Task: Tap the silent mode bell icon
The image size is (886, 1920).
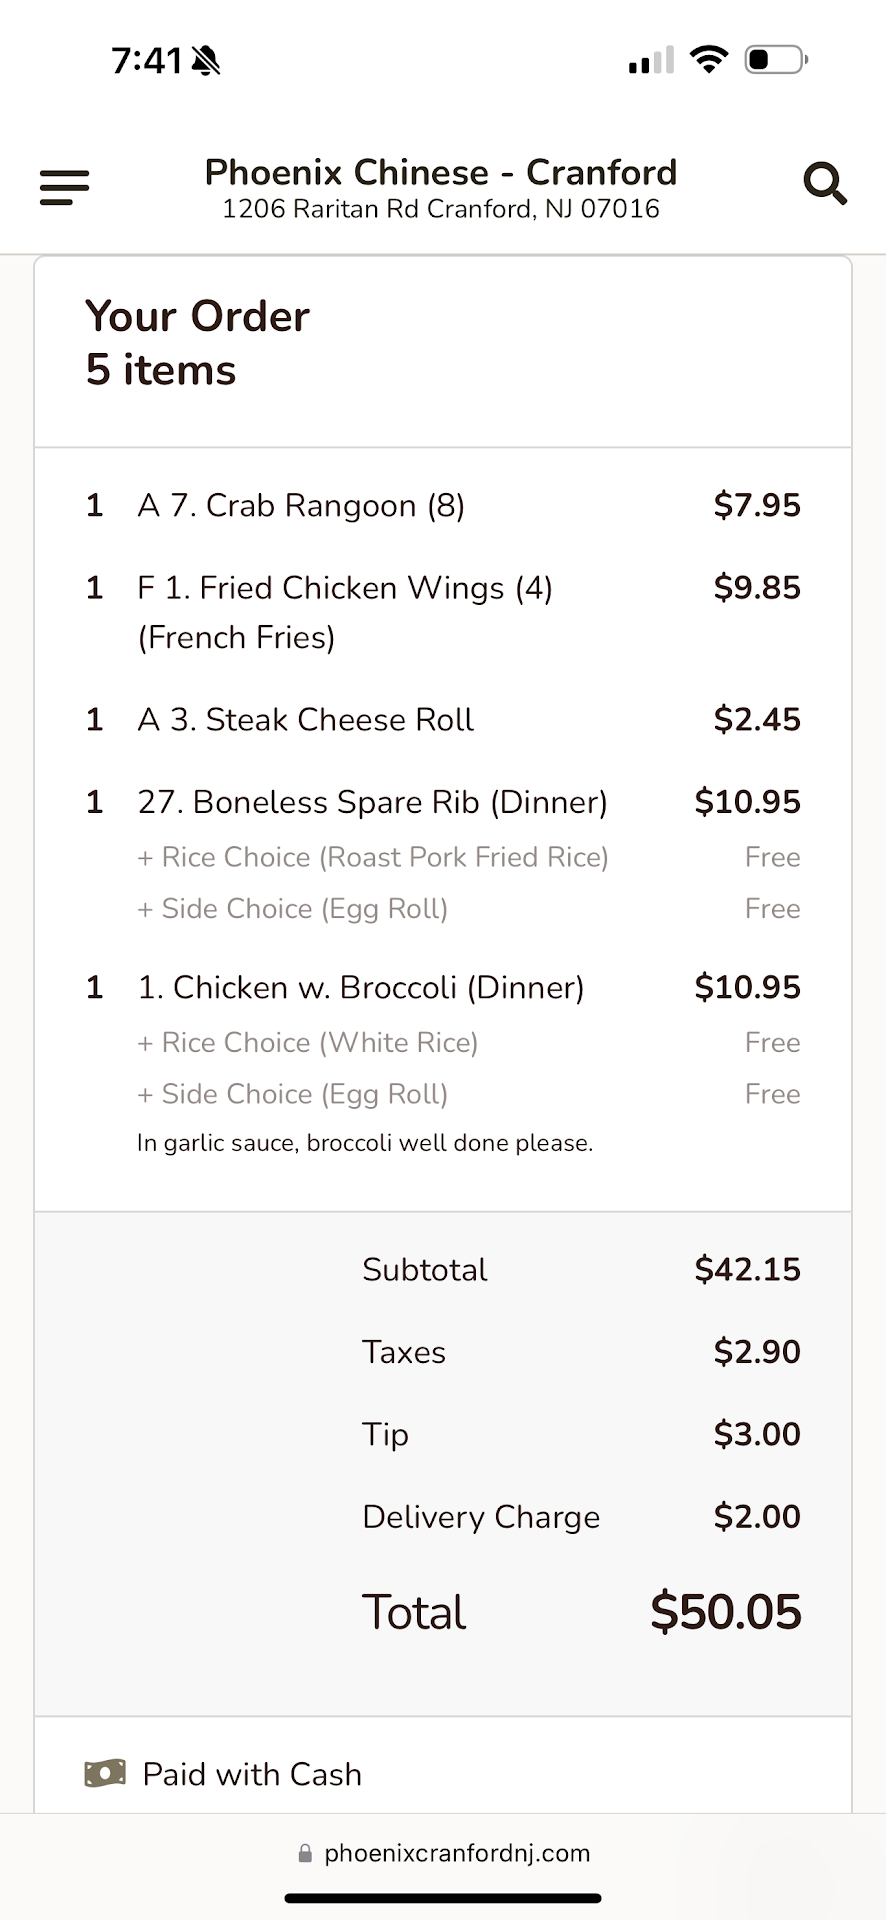Action: coord(206,61)
